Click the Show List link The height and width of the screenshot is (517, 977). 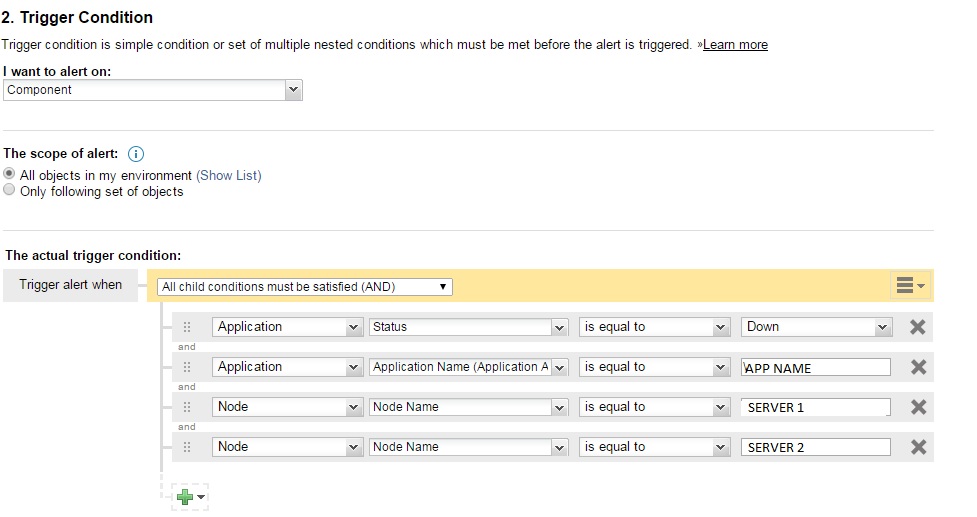click(229, 175)
